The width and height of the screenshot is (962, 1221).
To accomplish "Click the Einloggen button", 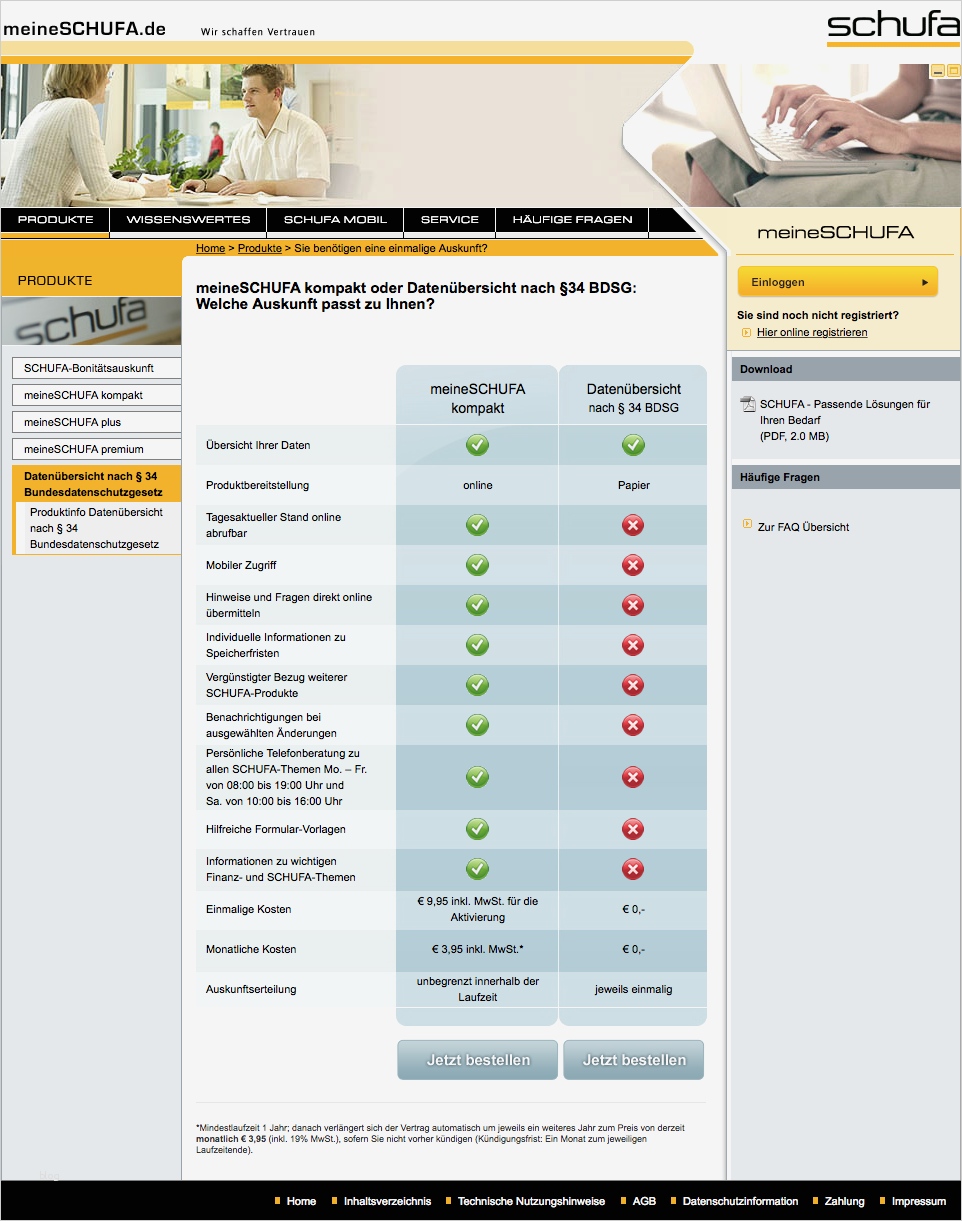I will (838, 282).
